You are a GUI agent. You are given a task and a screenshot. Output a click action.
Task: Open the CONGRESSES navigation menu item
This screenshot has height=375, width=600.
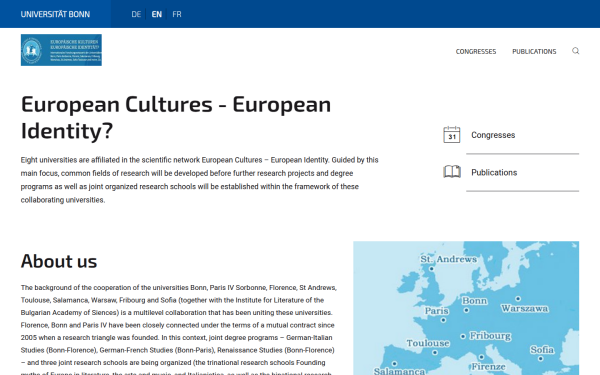(476, 51)
